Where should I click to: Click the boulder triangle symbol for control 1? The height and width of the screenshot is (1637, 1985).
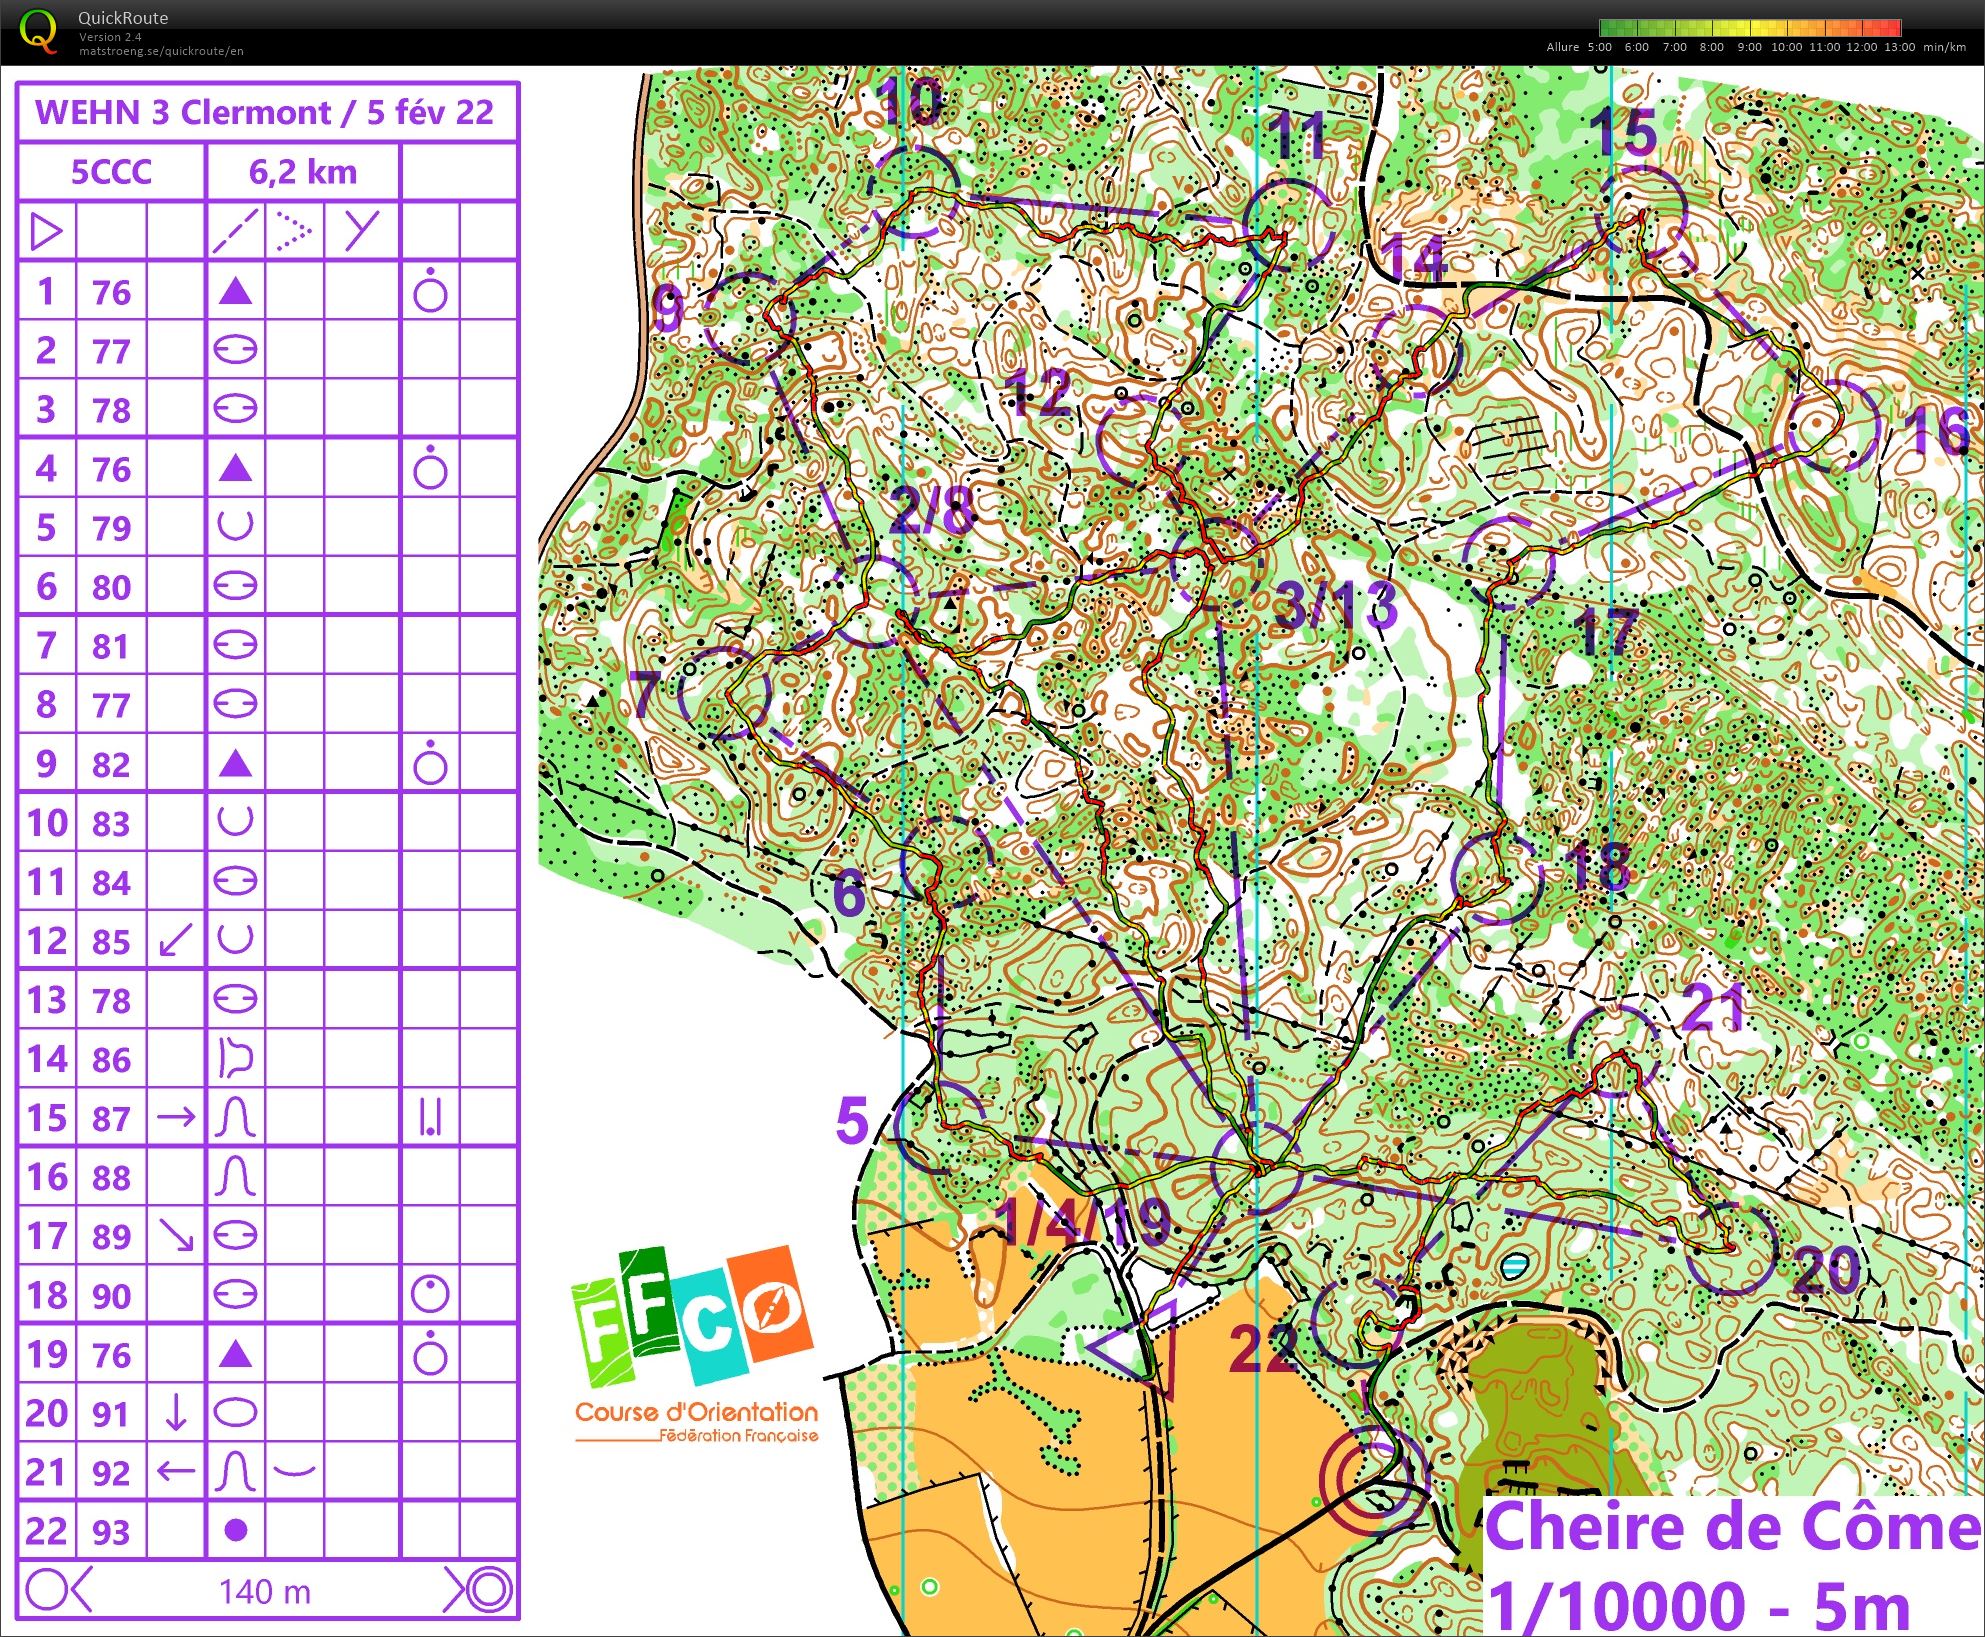pyautogui.click(x=235, y=292)
